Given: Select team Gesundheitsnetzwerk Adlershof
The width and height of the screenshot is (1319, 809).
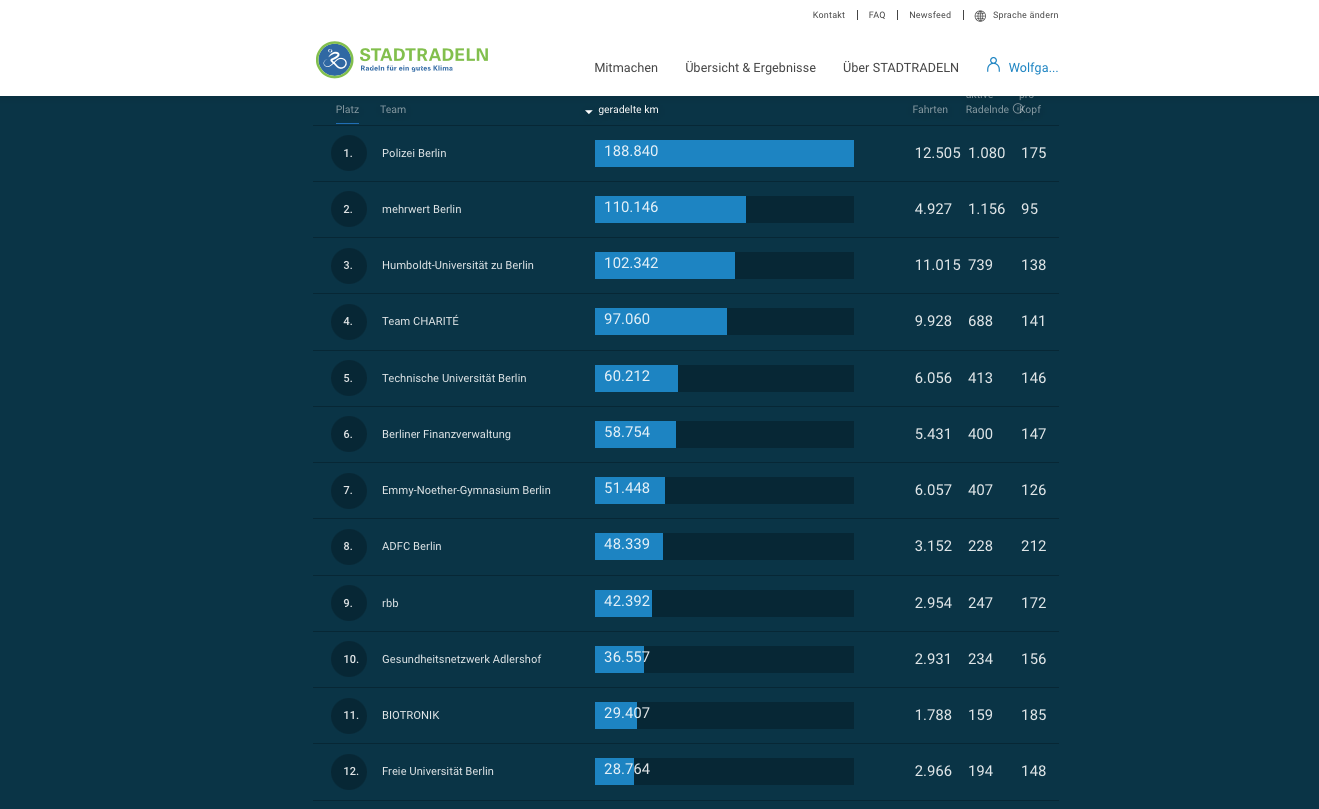Looking at the screenshot, I should tap(462, 659).
